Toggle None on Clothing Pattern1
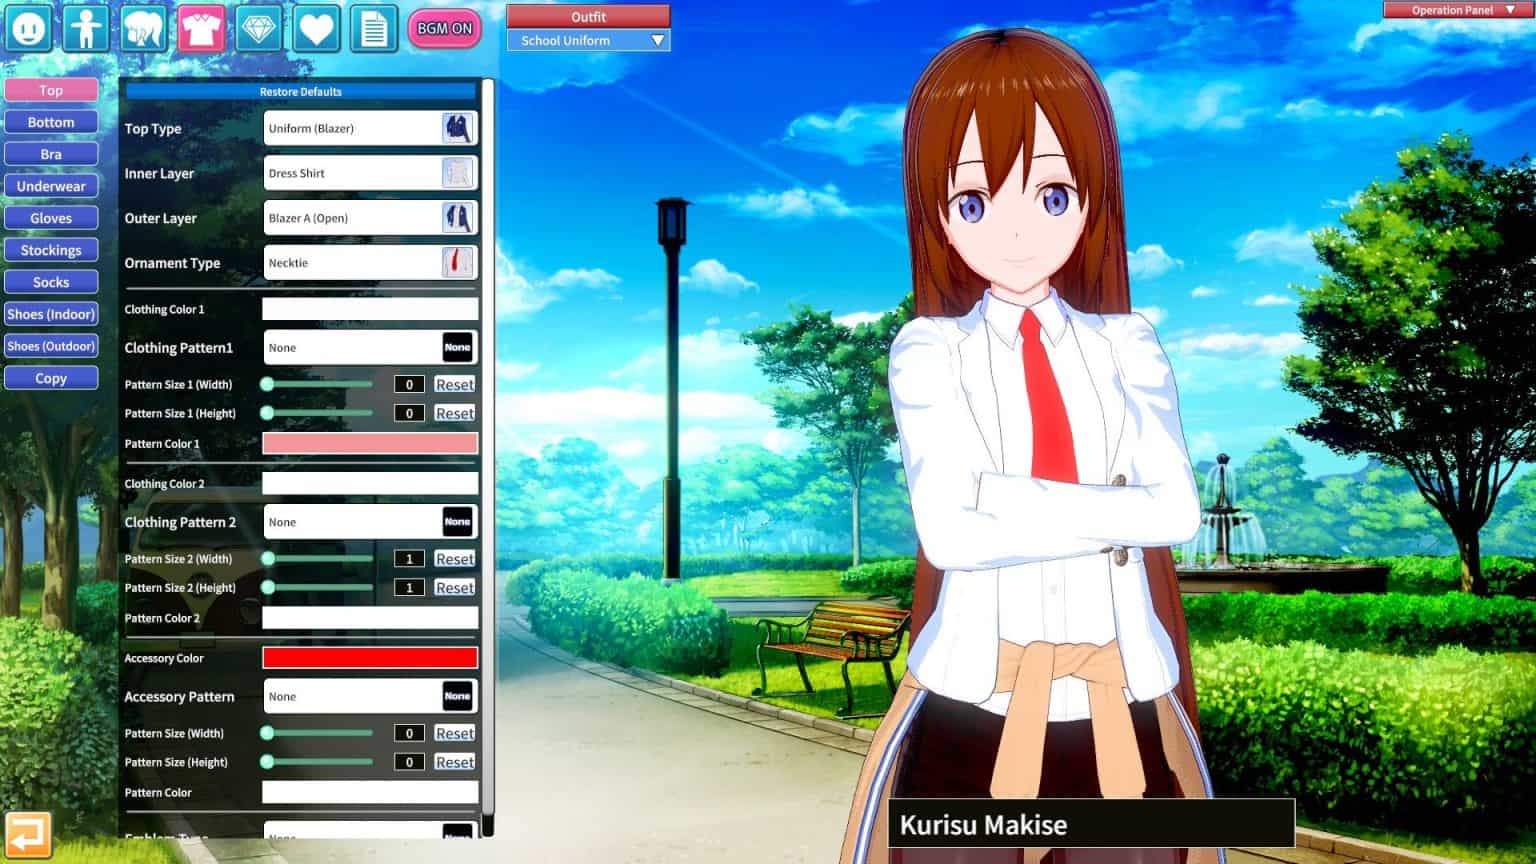The width and height of the screenshot is (1536, 864). pyautogui.click(x=457, y=347)
